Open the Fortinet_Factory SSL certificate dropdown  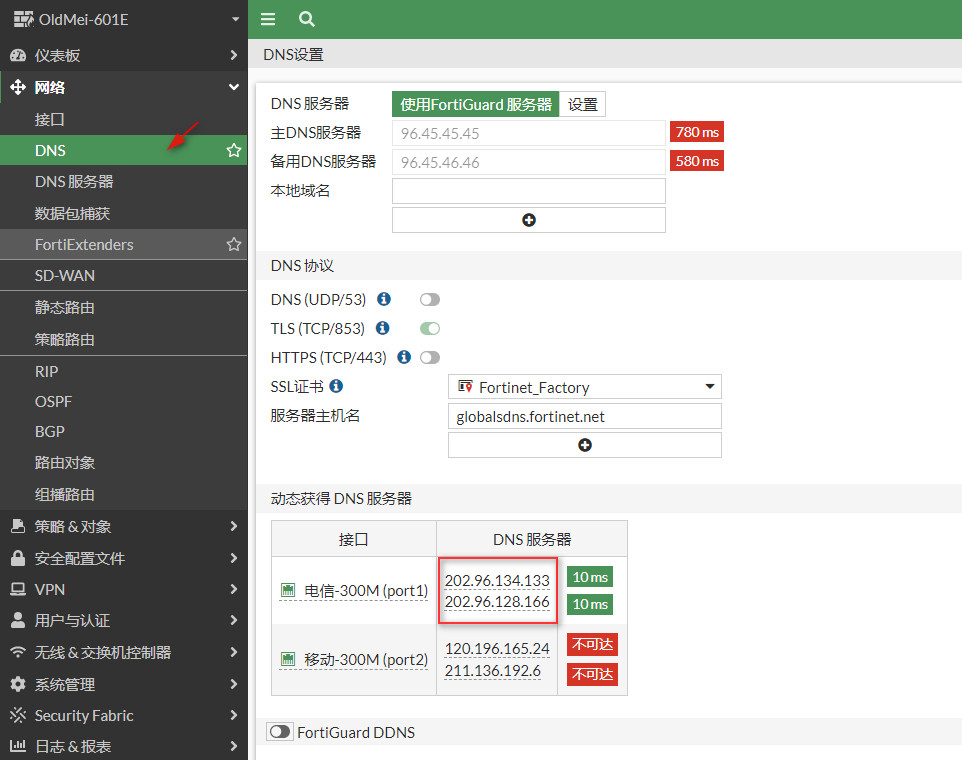point(585,387)
